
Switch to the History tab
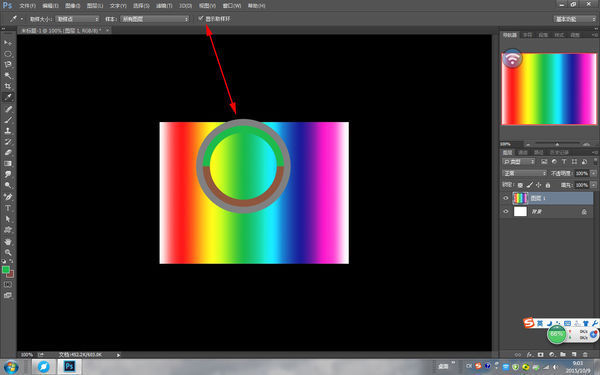point(559,152)
